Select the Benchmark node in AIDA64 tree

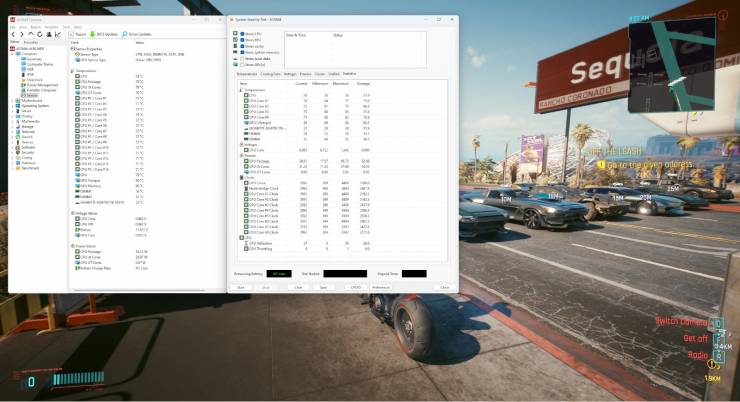[28, 168]
